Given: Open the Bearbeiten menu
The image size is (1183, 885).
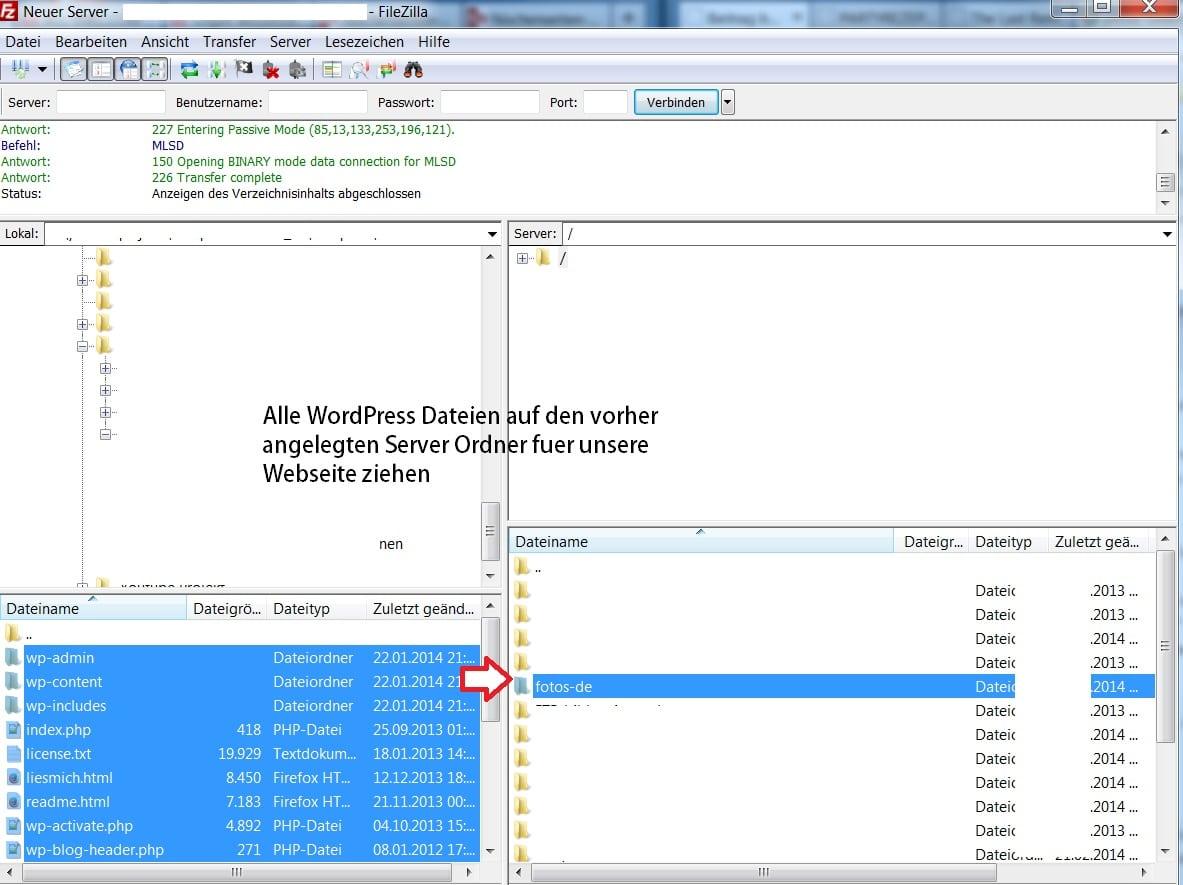Looking at the screenshot, I should 91,41.
